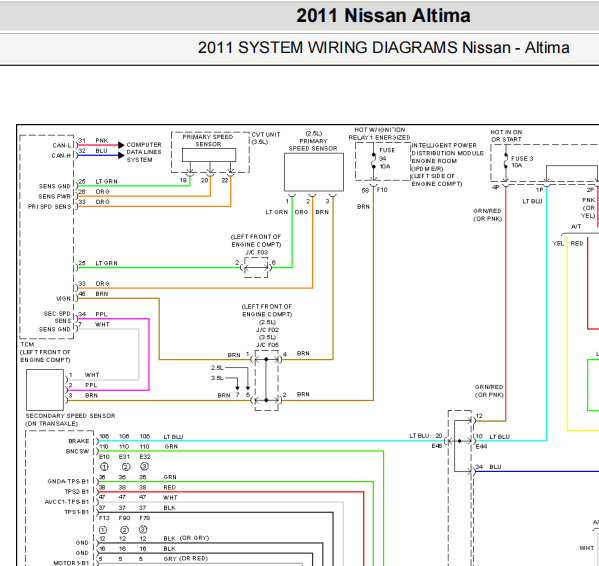Click the BRAKE terminal label
The image size is (599, 566).
79,441
